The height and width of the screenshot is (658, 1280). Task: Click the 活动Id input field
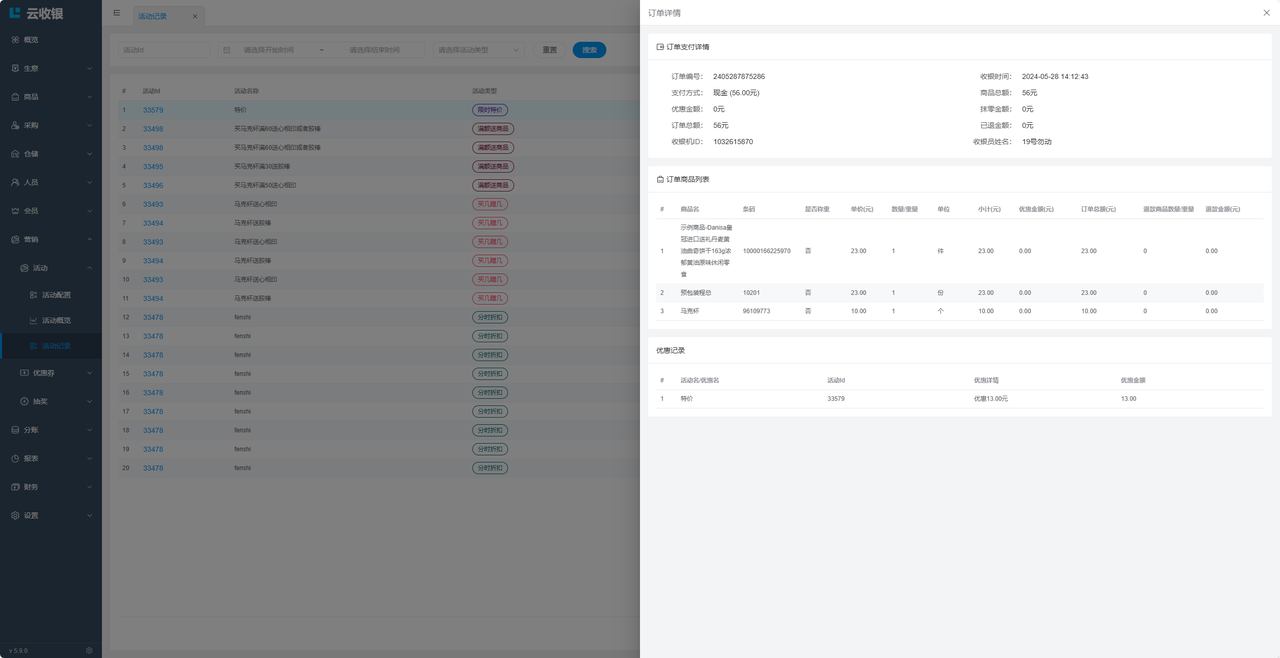pyautogui.click(x=163, y=50)
